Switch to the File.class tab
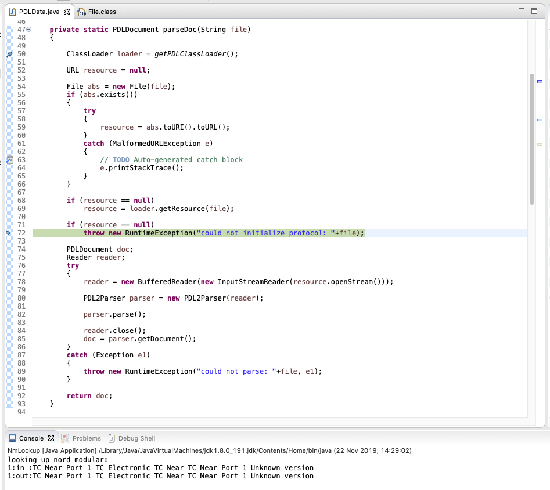The height and width of the screenshot is (490, 550). click(x=97, y=12)
